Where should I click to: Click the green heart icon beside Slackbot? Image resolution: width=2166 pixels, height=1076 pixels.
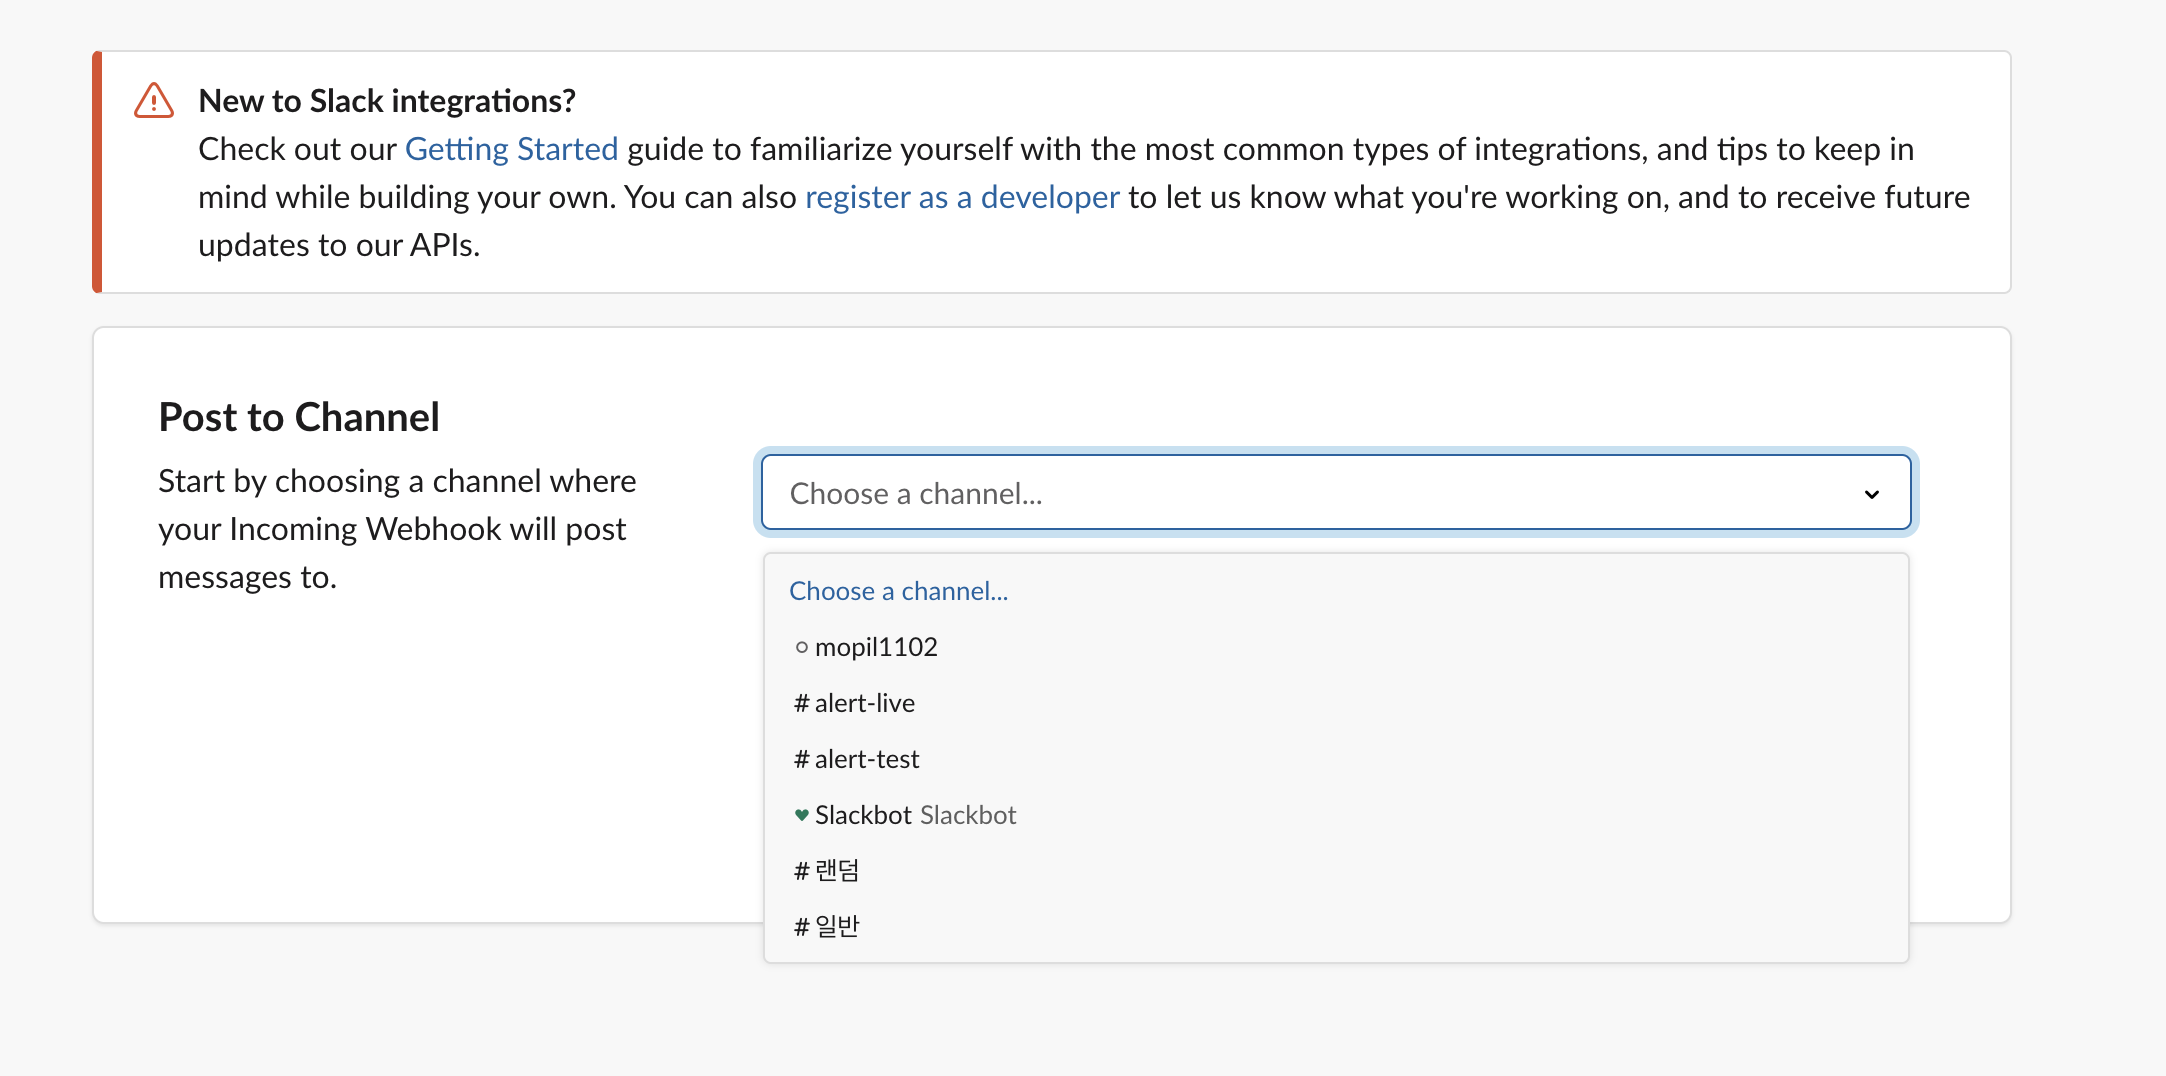[801, 815]
